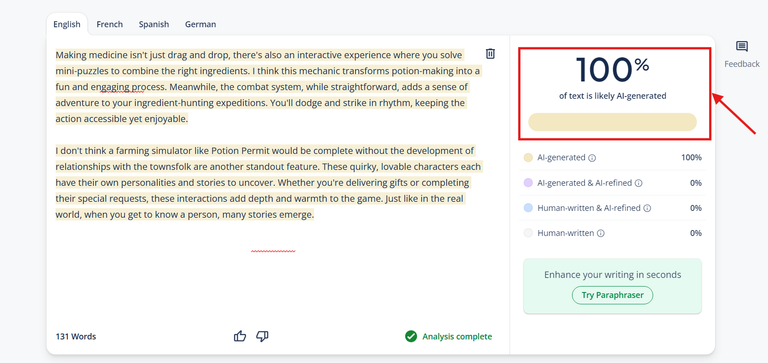
Task: Select the English tab
Action: (67, 24)
